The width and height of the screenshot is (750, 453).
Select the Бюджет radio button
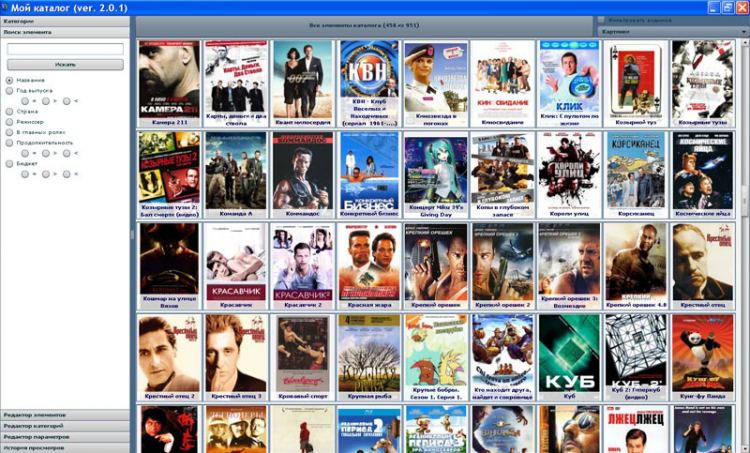(x=10, y=164)
